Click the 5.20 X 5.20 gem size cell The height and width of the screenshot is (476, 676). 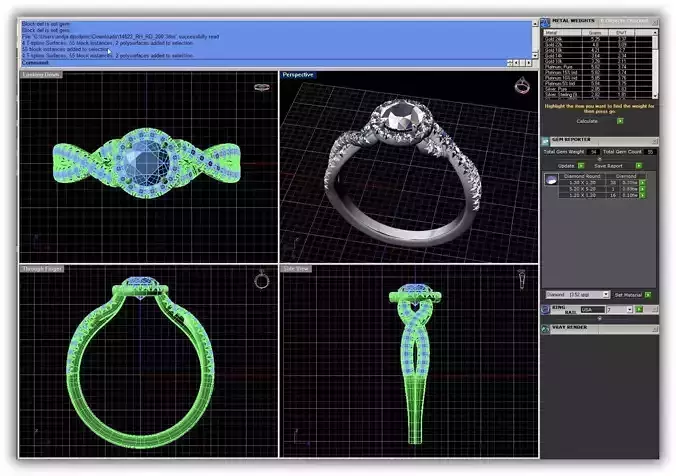[x=582, y=189]
